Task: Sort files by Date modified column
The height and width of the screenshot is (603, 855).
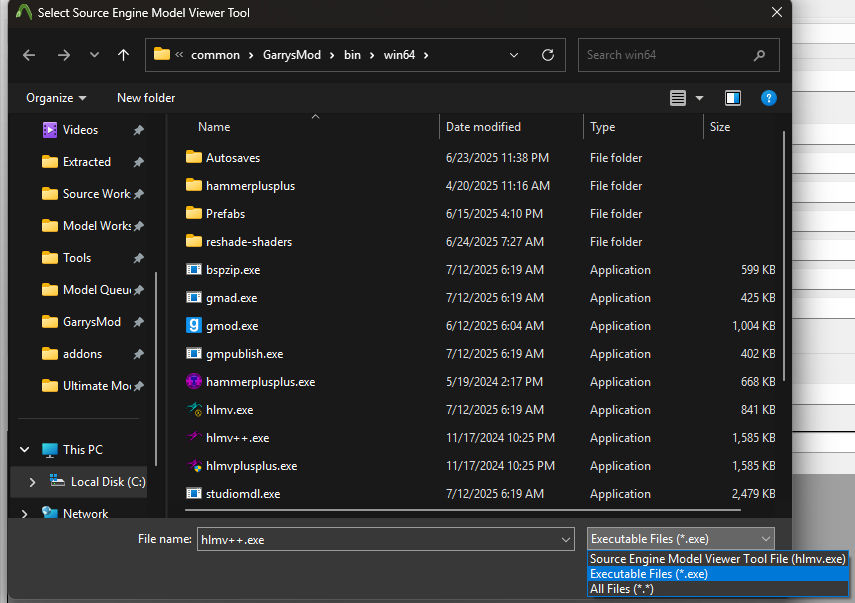Action: pos(483,127)
